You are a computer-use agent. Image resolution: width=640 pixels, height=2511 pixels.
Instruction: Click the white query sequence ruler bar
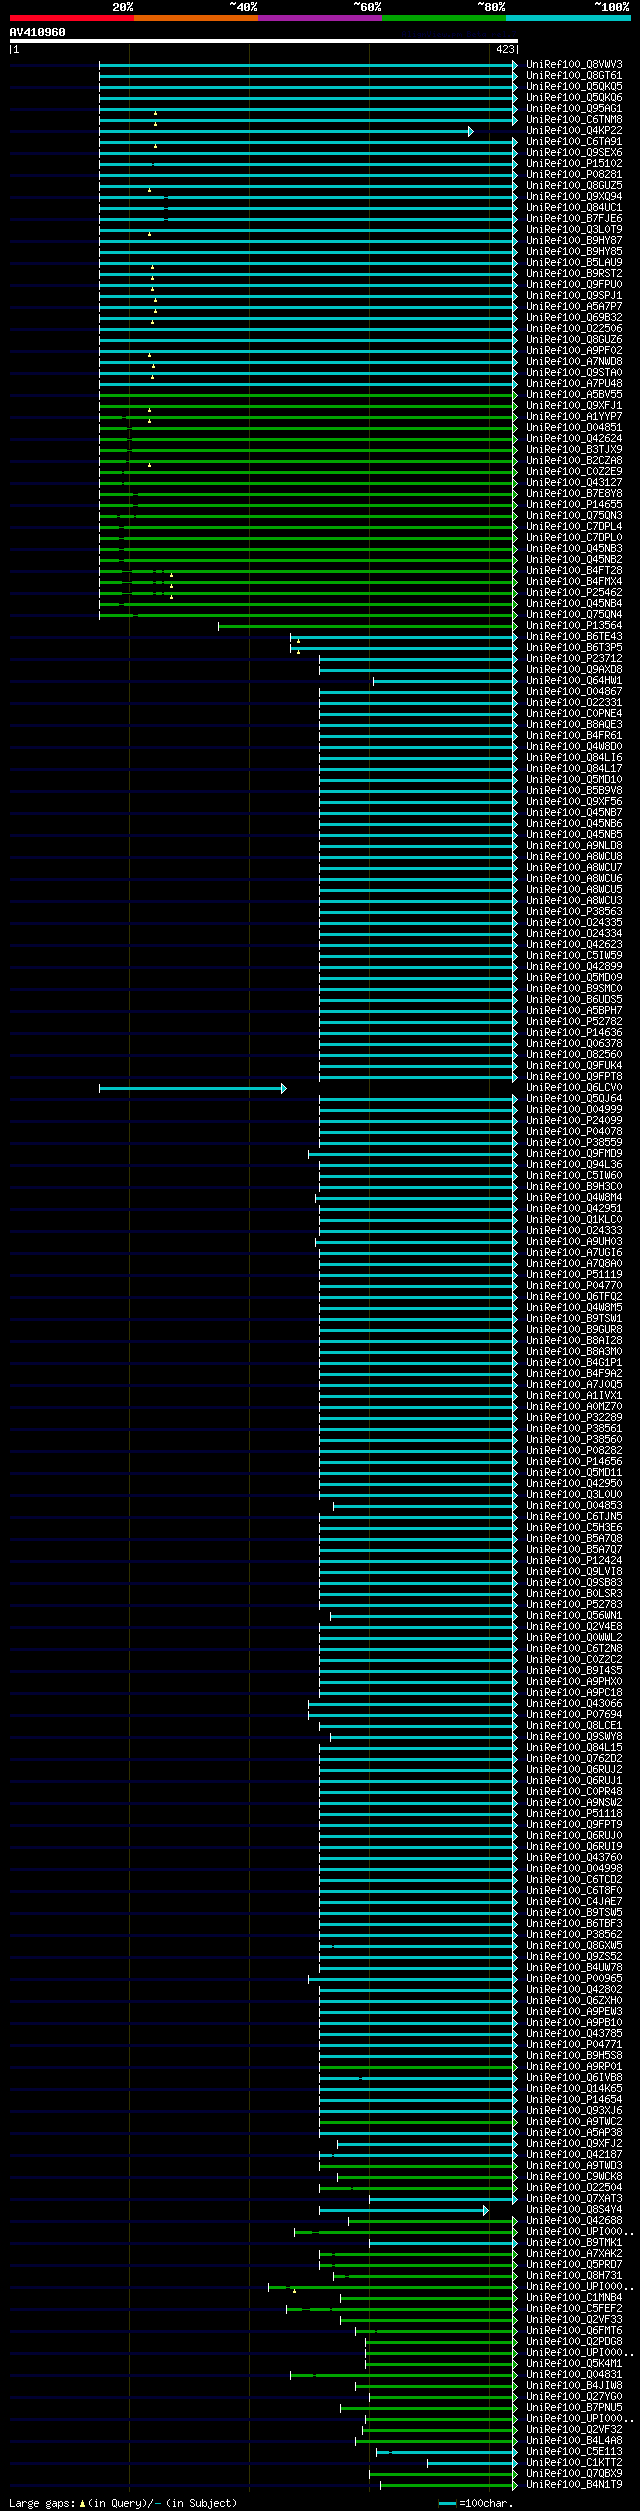point(264,41)
